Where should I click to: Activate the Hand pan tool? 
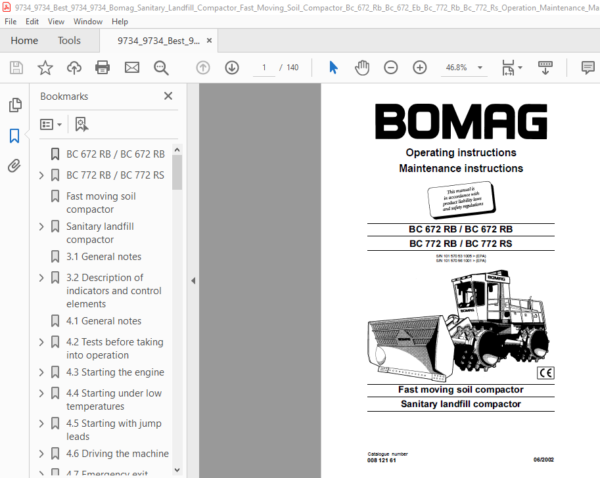pyautogui.click(x=362, y=68)
